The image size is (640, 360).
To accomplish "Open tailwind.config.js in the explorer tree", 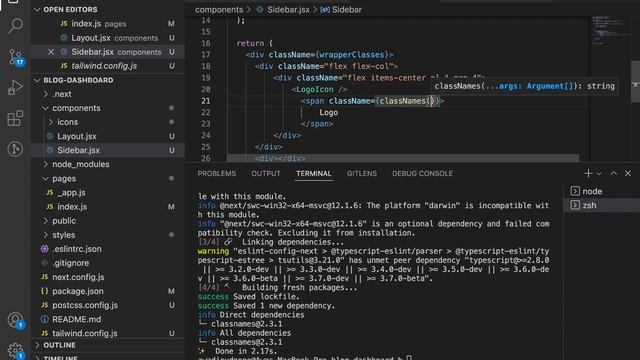I will pyautogui.click(x=108, y=333).
